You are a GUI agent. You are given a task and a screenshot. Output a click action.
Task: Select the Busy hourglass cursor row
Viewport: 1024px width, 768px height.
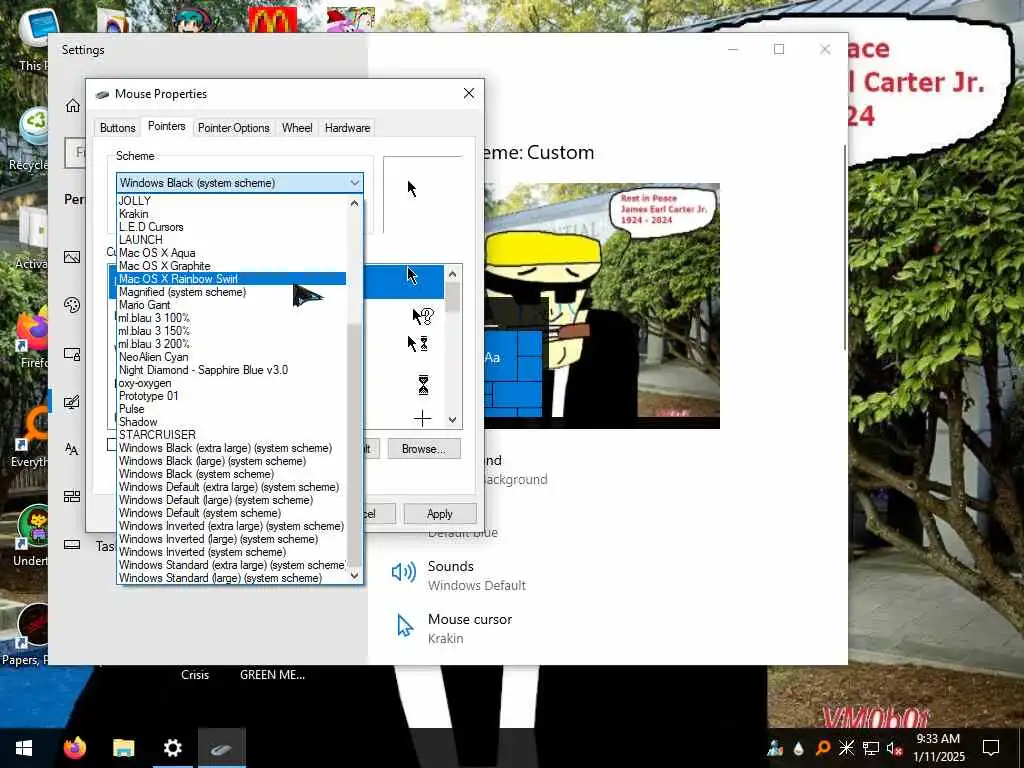[x=406, y=385]
